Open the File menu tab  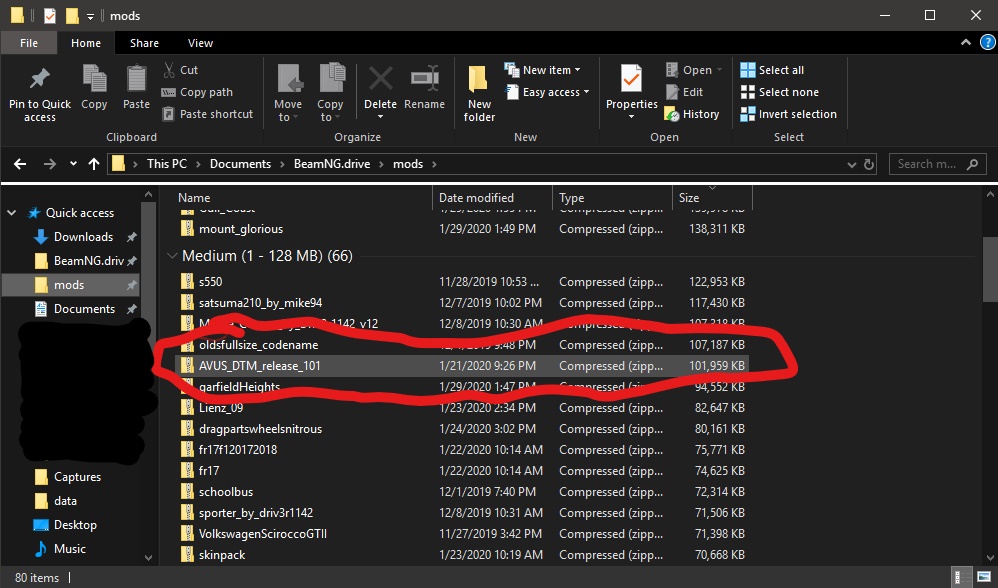[29, 43]
